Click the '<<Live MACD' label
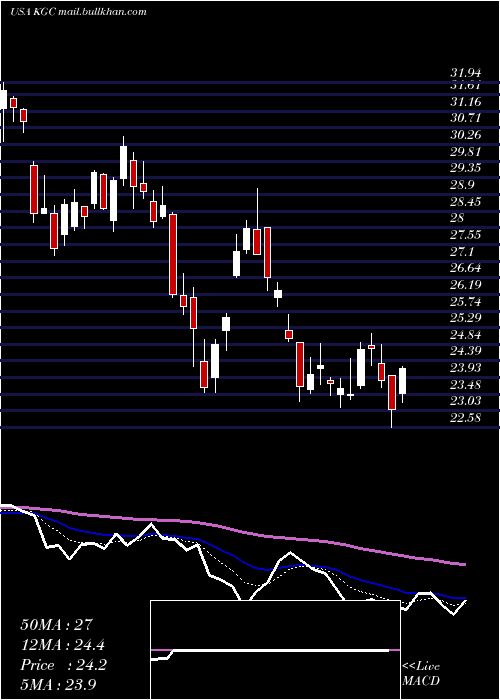The image size is (500, 700). tap(421, 673)
